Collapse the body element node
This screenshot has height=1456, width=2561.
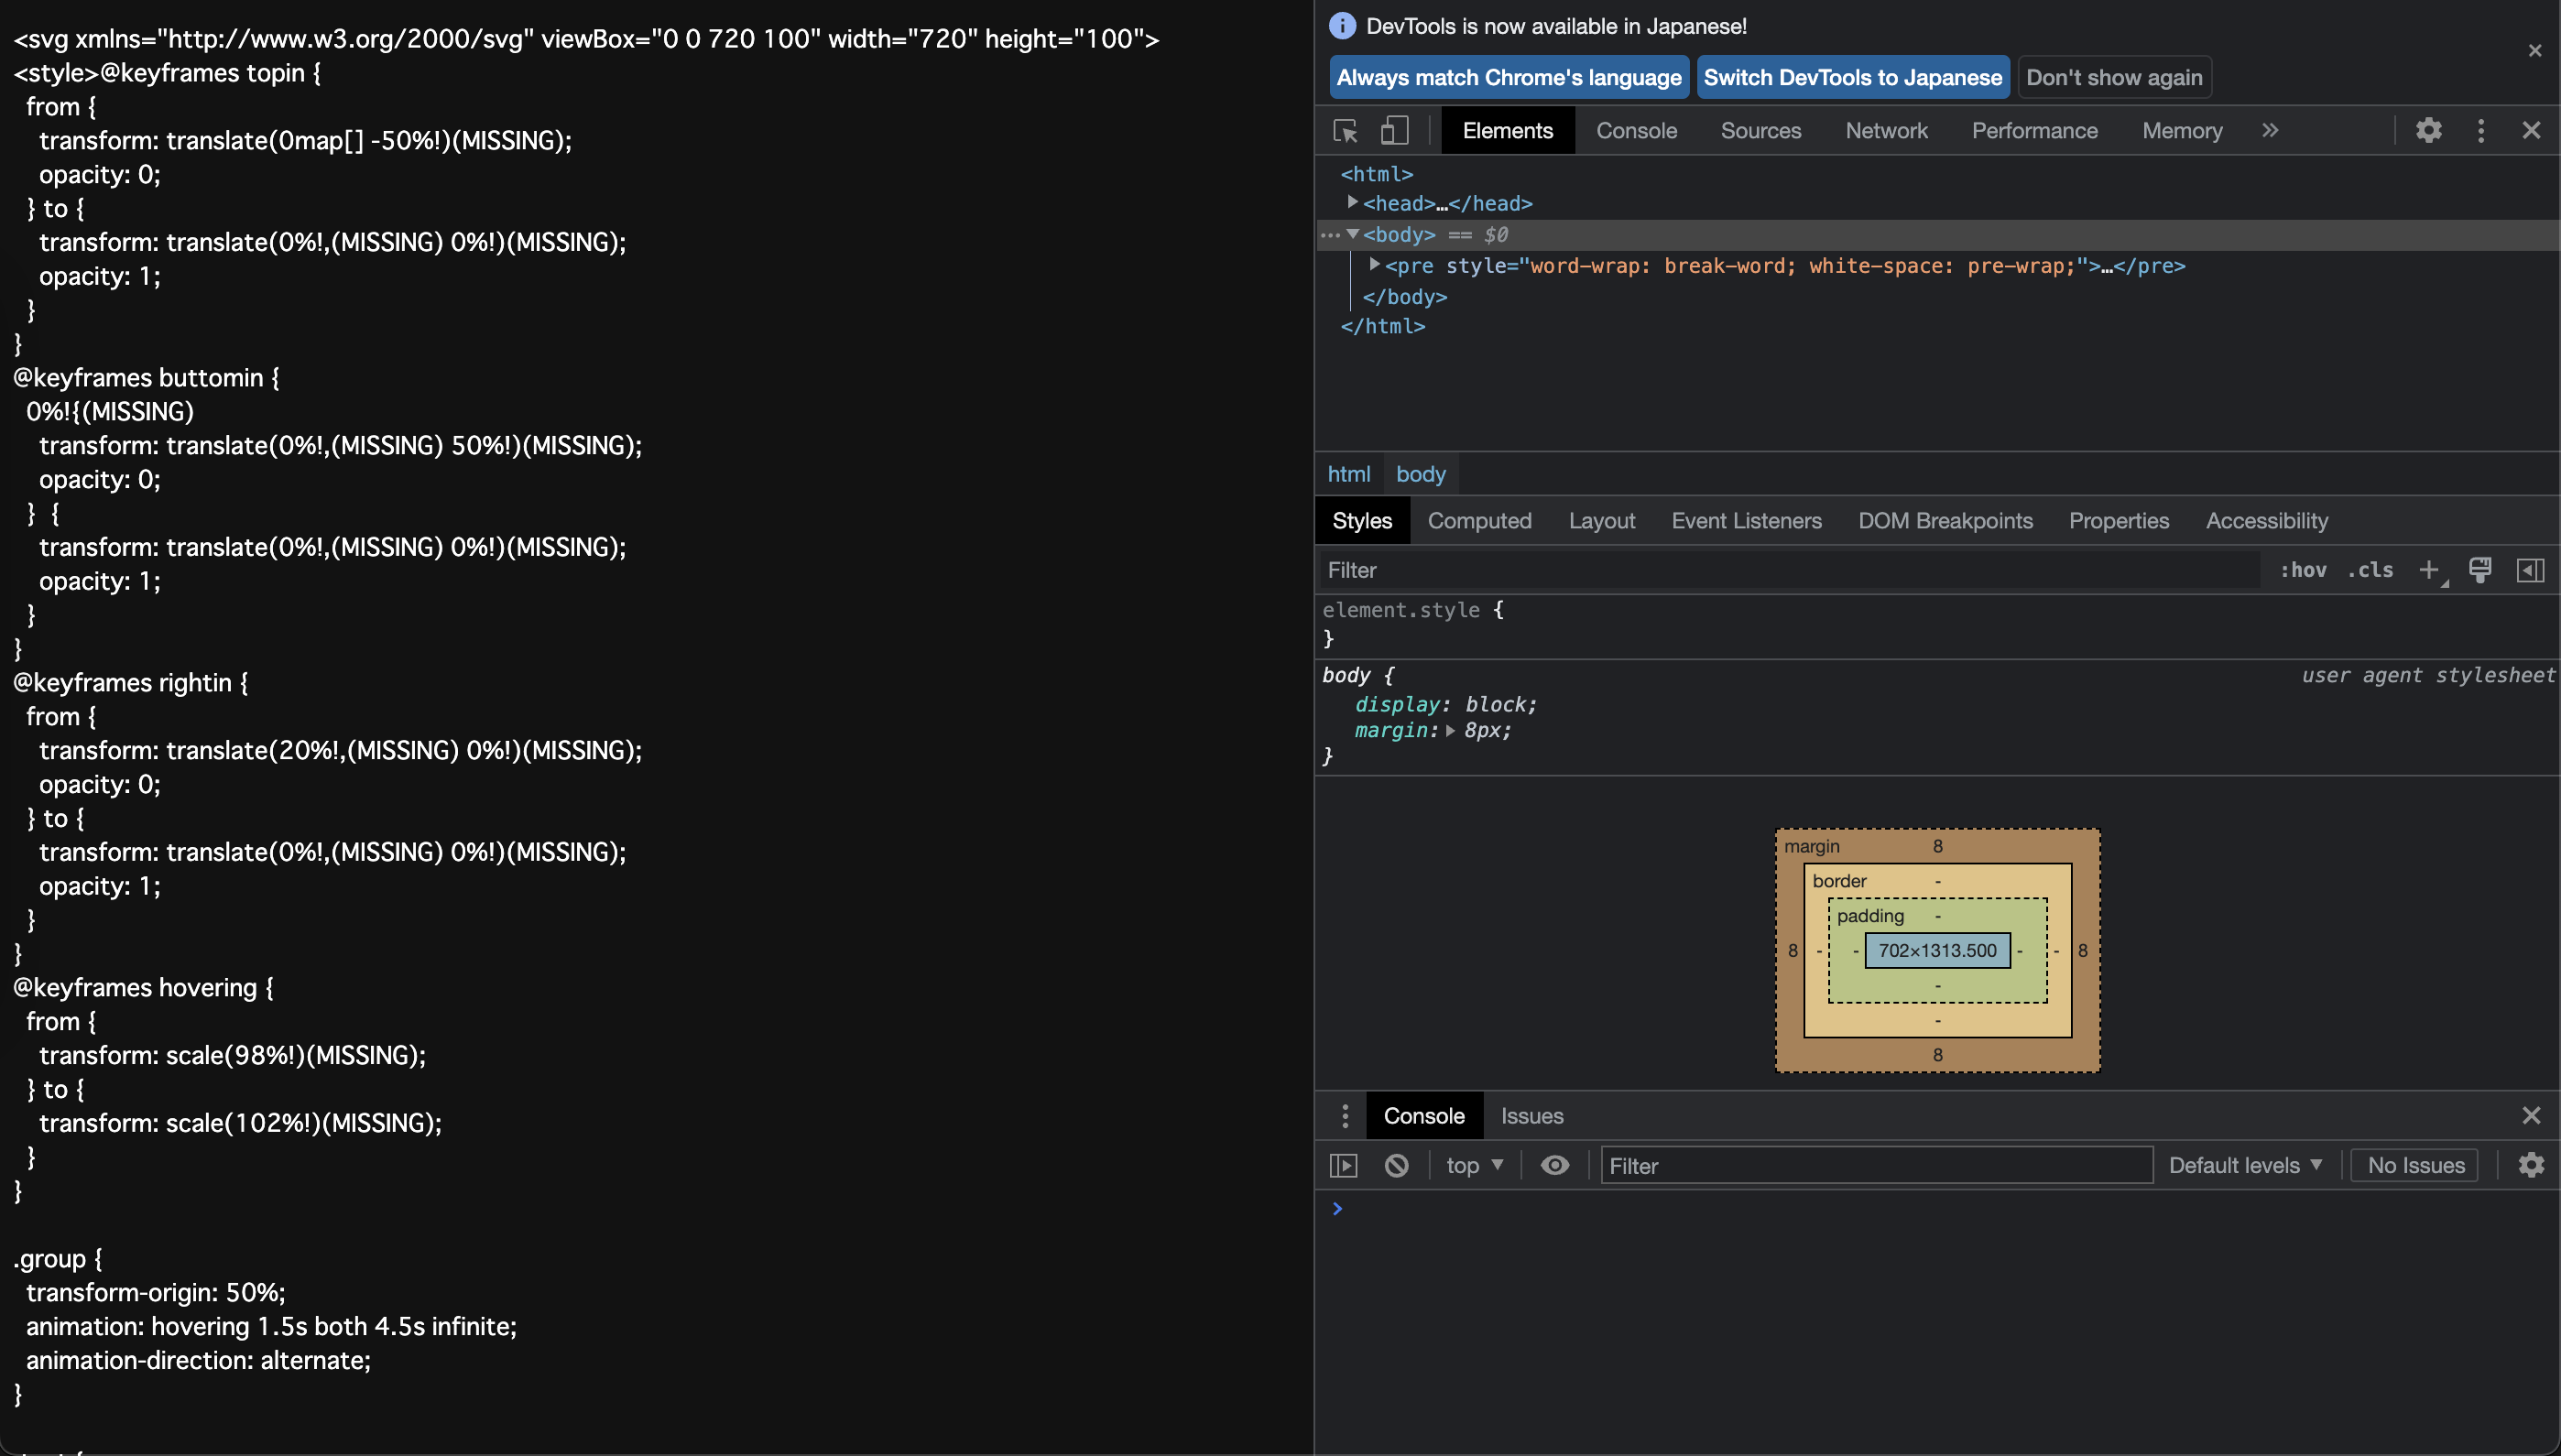coord(1352,234)
